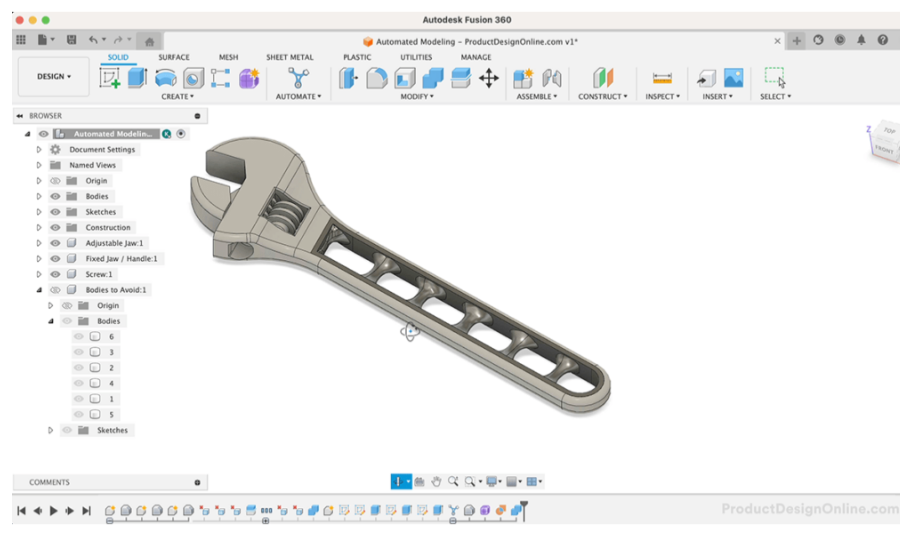Hide the top-level Sketches folder
Viewport: 900px width, 536px height.
[x=55, y=212]
